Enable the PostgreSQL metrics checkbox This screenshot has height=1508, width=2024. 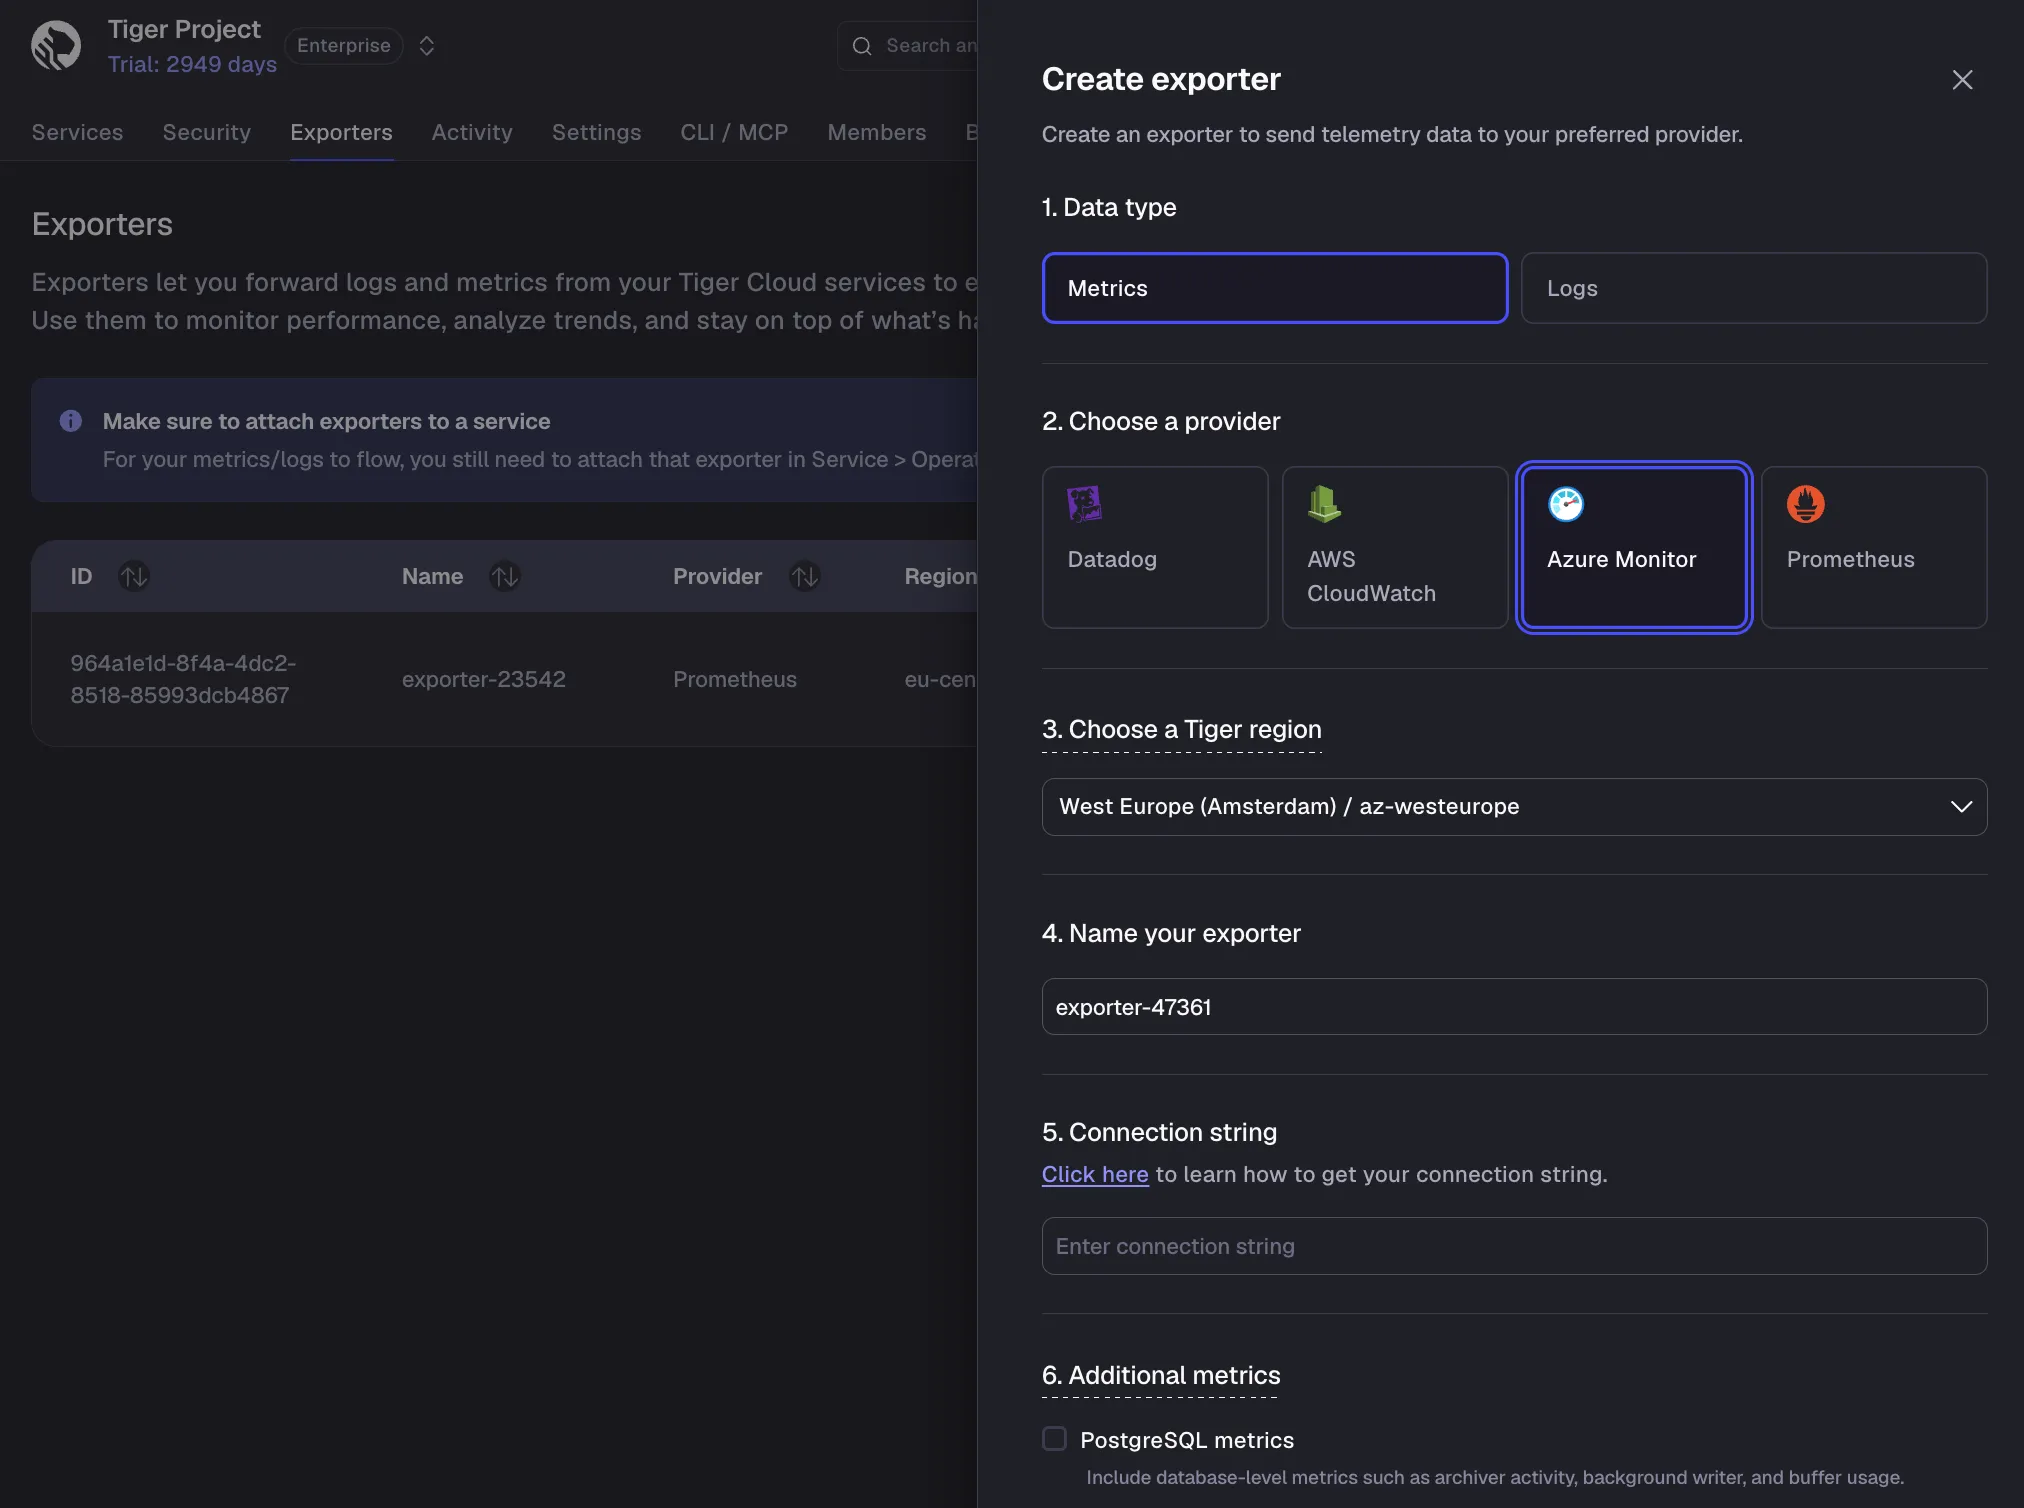pyautogui.click(x=1054, y=1439)
